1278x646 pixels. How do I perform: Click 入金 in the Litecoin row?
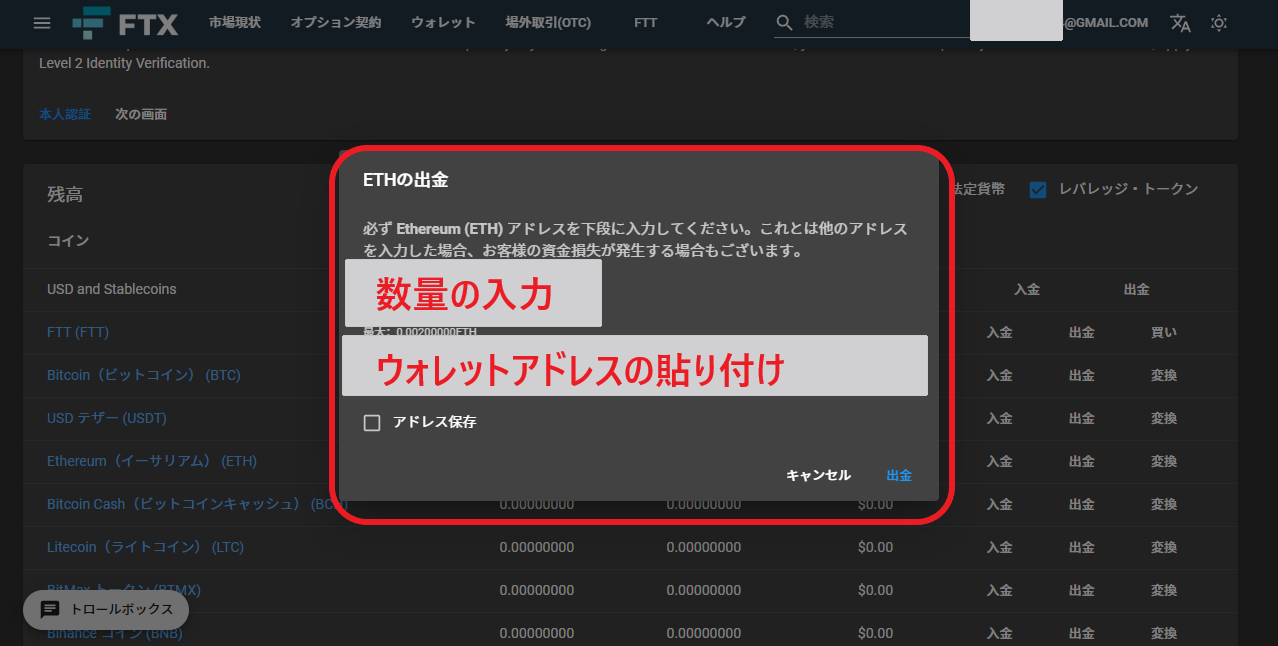tap(999, 547)
